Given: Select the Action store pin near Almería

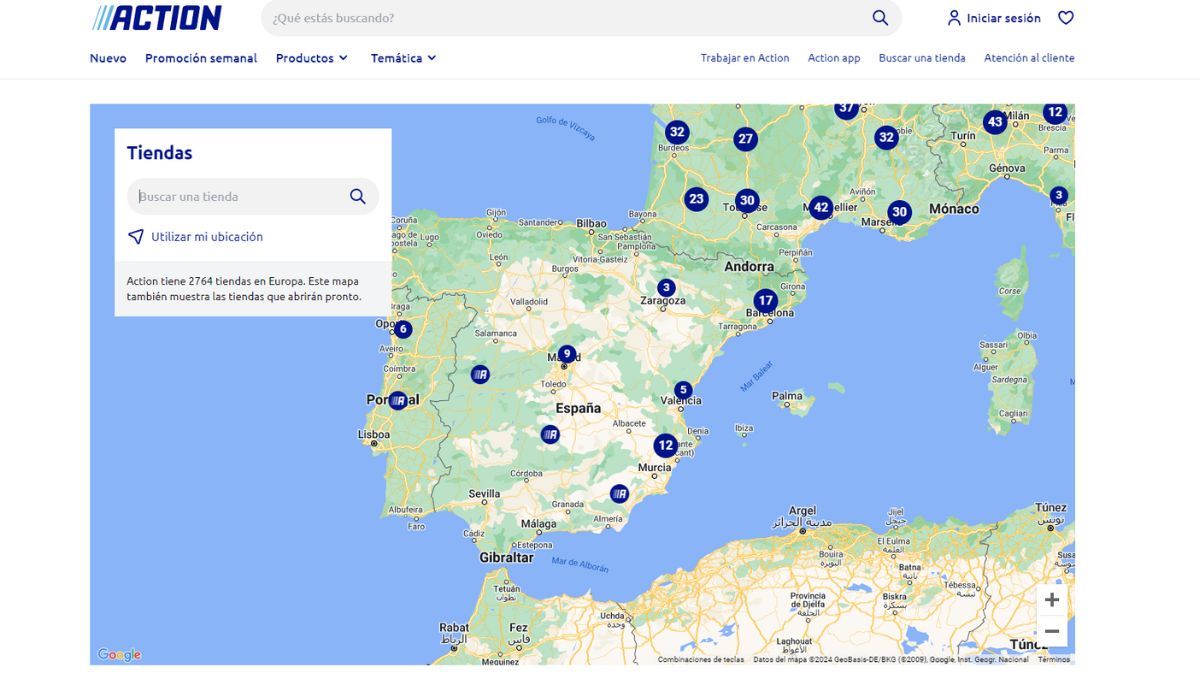Looking at the screenshot, I should [x=619, y=493].
